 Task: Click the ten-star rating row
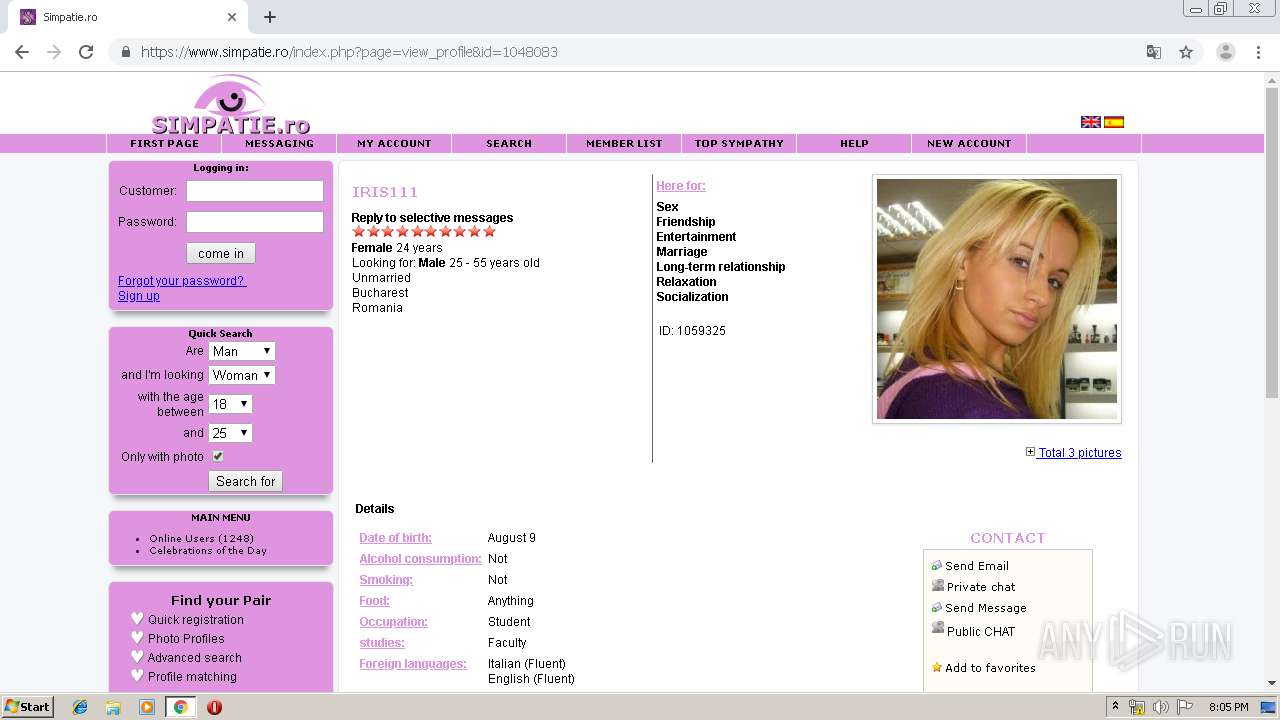click(424, 232)
